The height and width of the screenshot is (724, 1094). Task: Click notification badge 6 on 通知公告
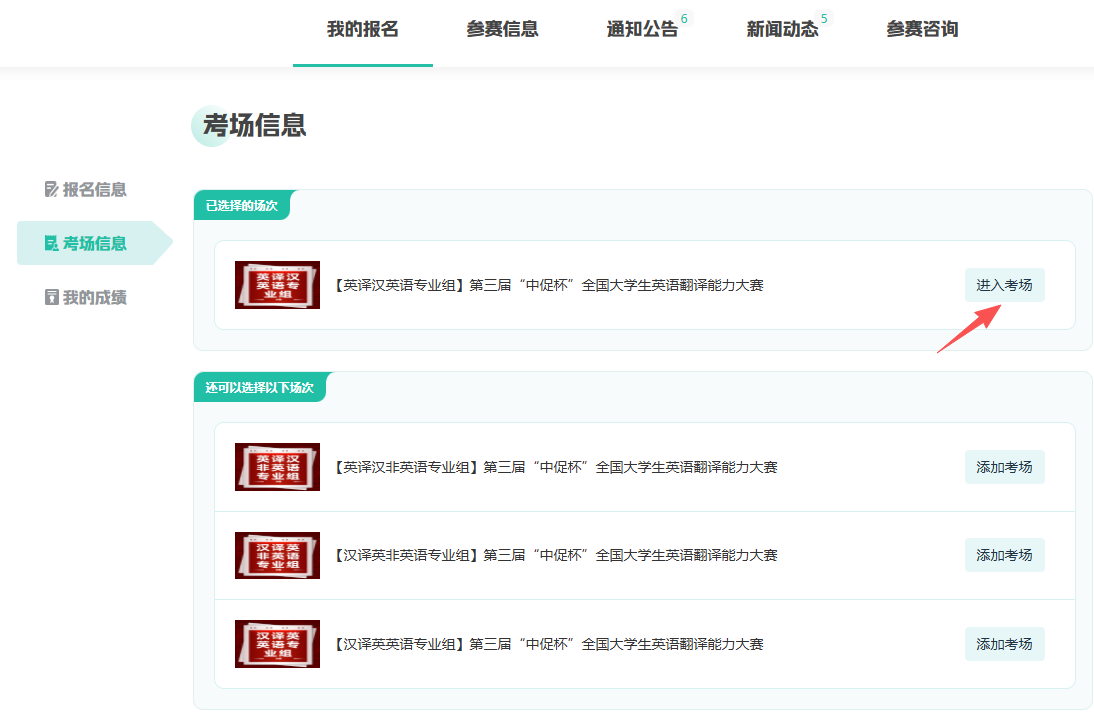(684, 18)
